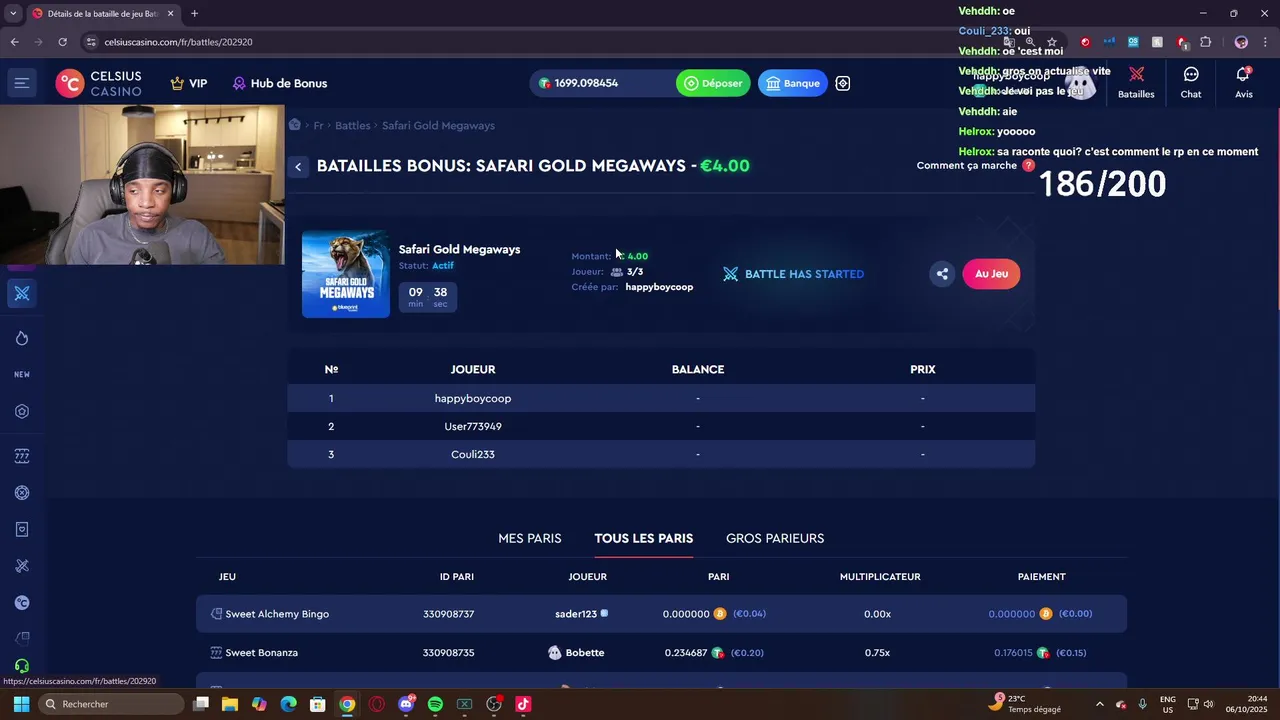Click the Celsius Casino logo
This screenshot has width=1280, height=720.
[99, 83]
